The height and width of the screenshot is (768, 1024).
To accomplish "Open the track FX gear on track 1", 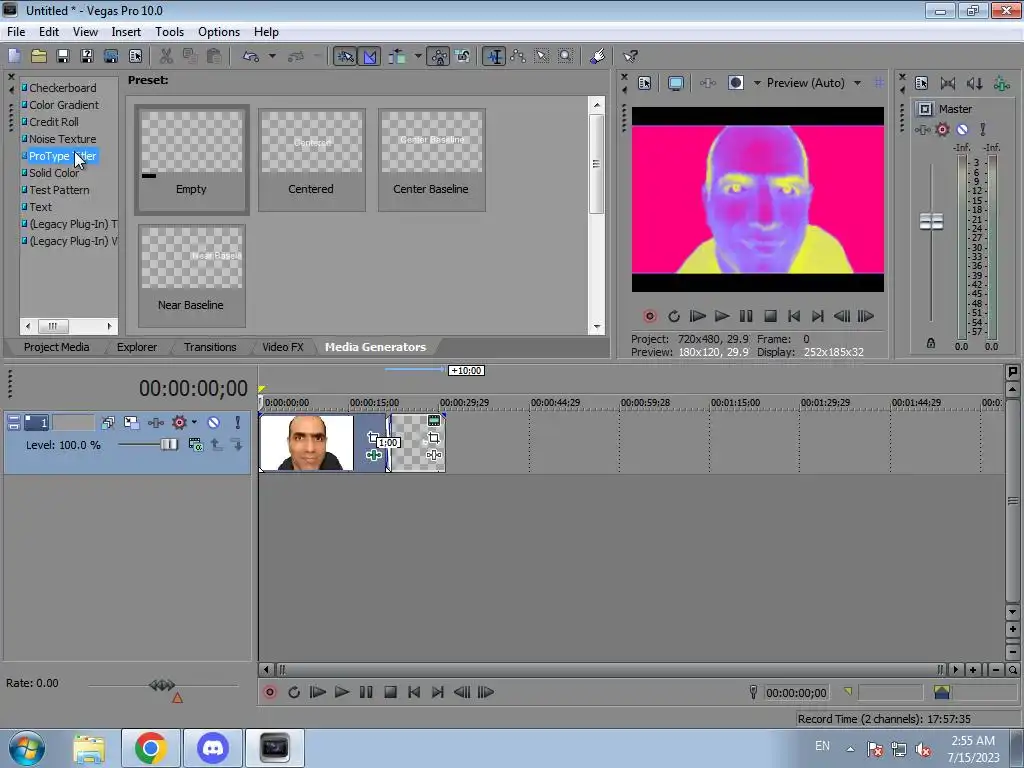I will tap(179, 423).
